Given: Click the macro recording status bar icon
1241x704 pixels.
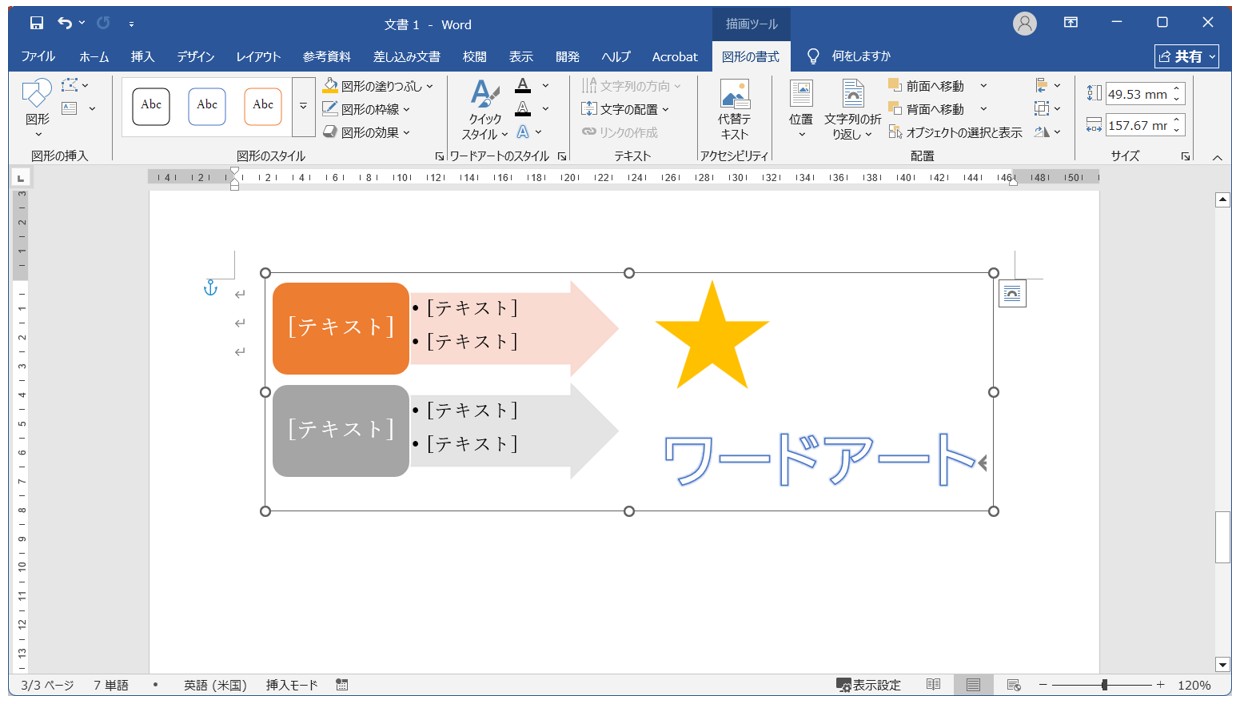Looking at the screenshot, I should click(342, 685).
